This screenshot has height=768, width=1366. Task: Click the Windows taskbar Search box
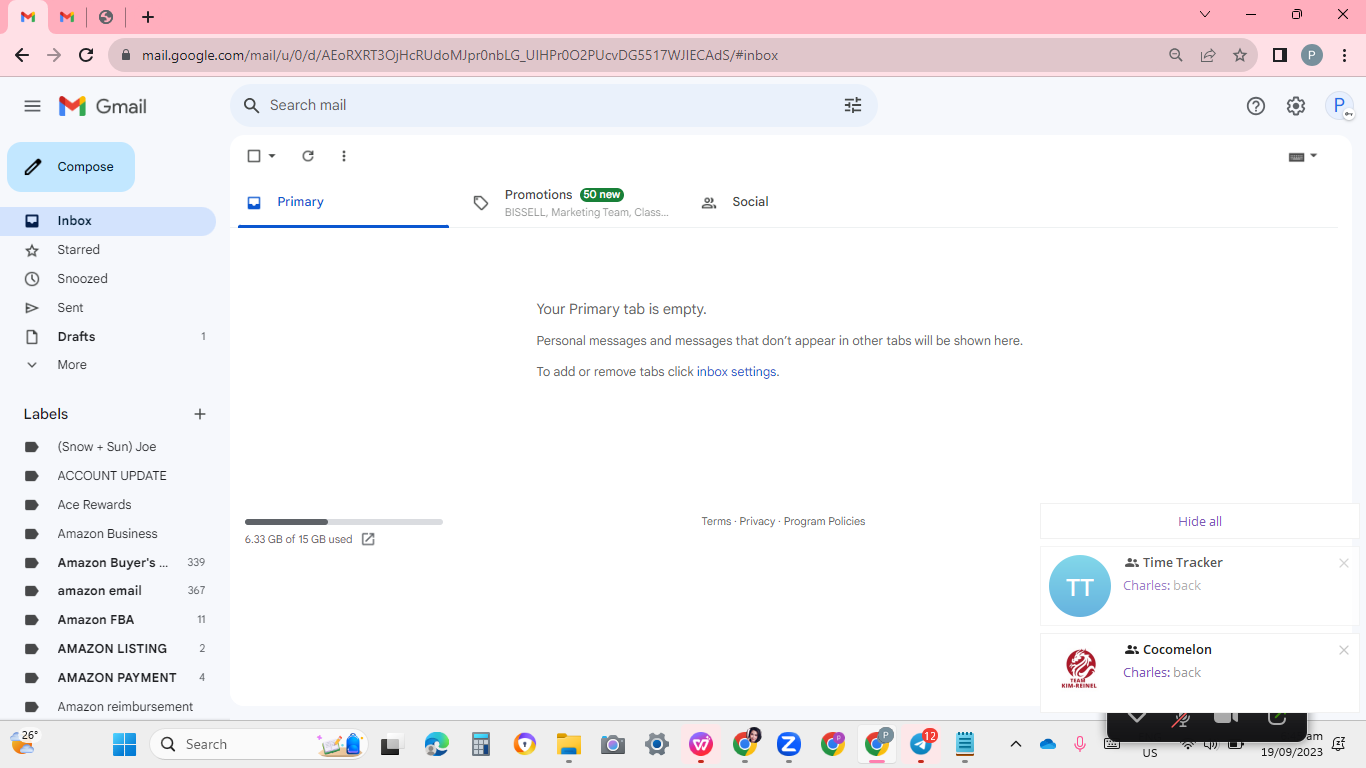[259, 744]
